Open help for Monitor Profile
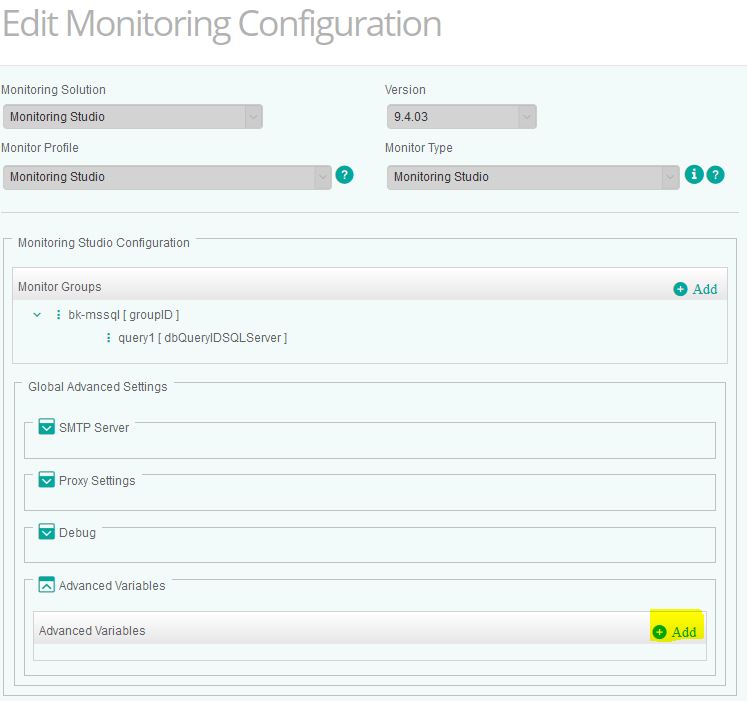The height and width of the screenshot is (701, 747). click(344, 175)
